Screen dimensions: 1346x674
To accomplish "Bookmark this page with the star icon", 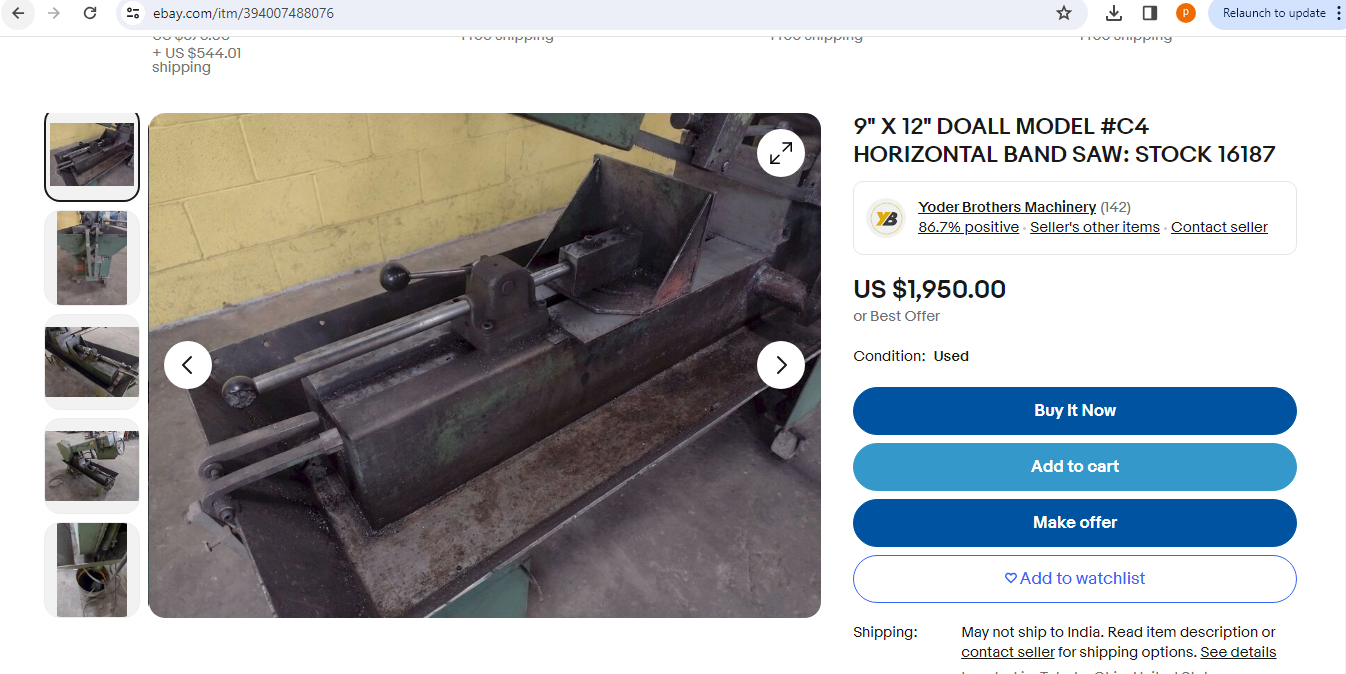I will [x=1064, y=13].
